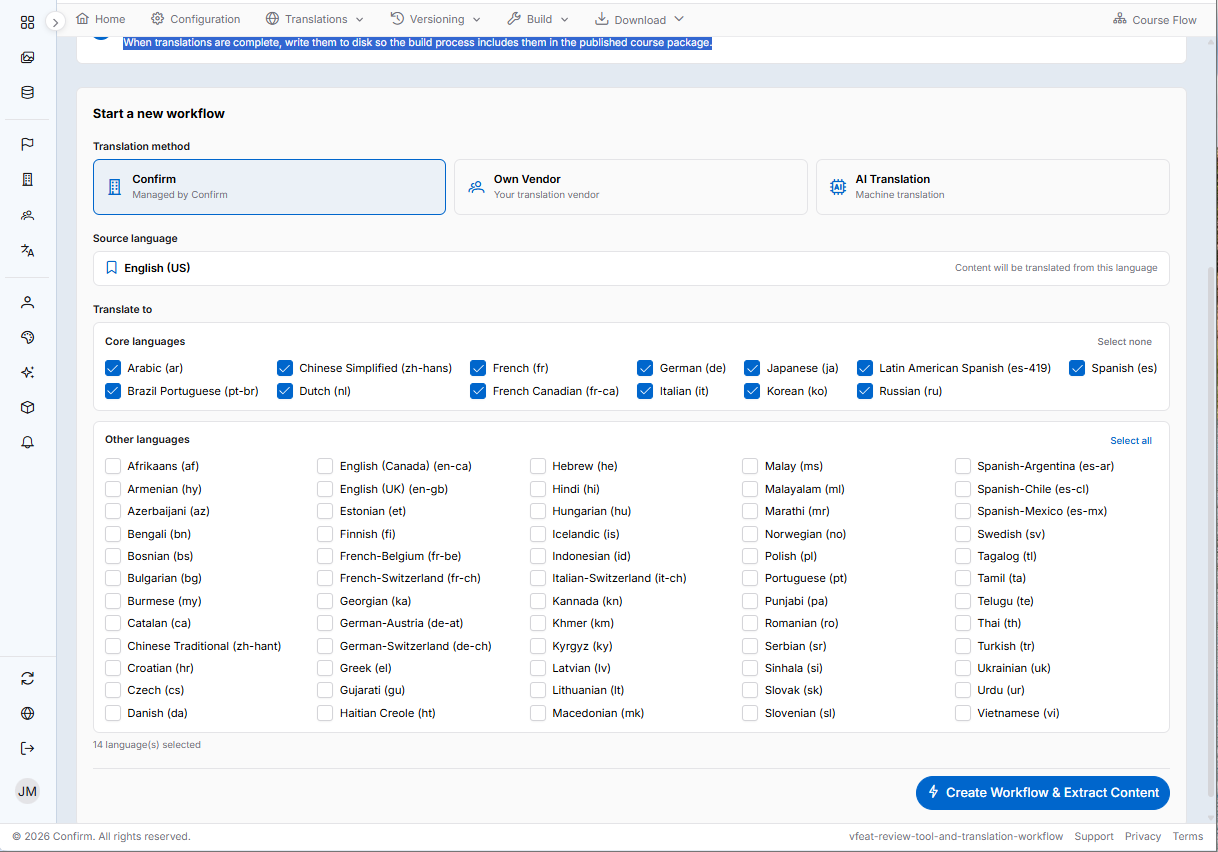This screenshot has height=852, width=1218.
Task: Click the image gallery sidebar icon
Action: (x=28, y=57)
